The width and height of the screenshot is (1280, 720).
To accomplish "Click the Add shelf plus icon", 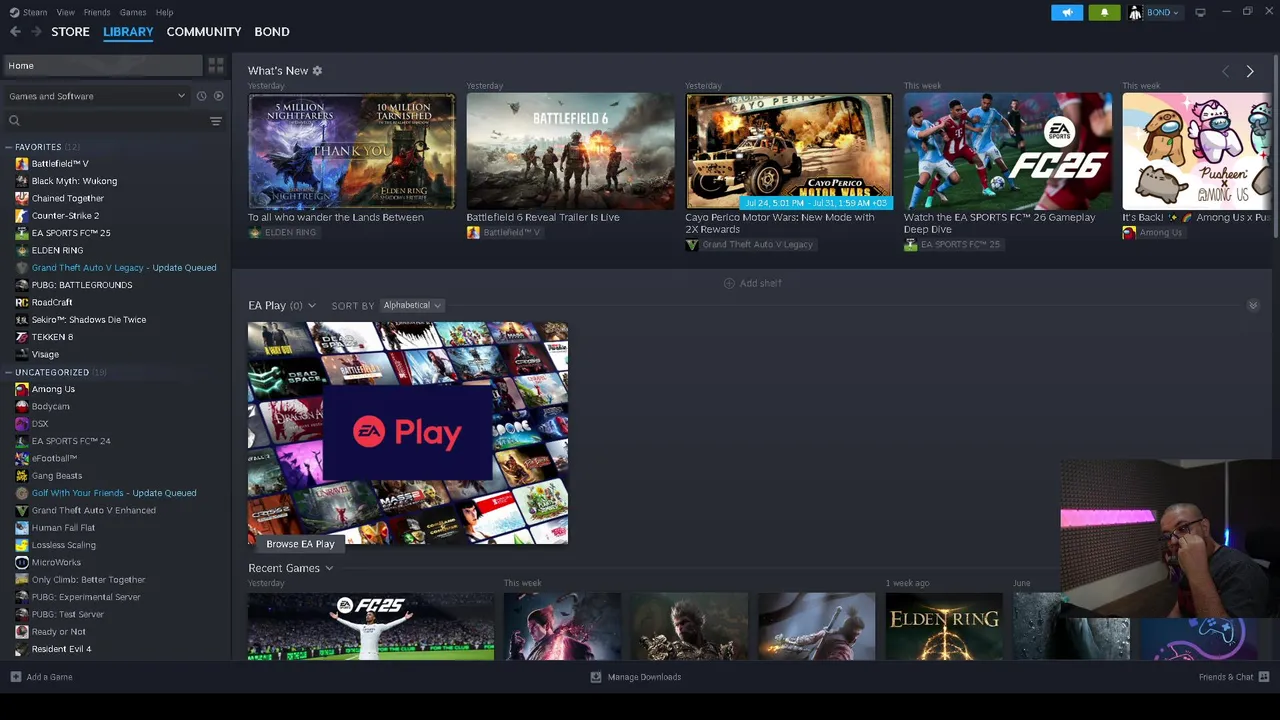I will click(x=729, y=283).
